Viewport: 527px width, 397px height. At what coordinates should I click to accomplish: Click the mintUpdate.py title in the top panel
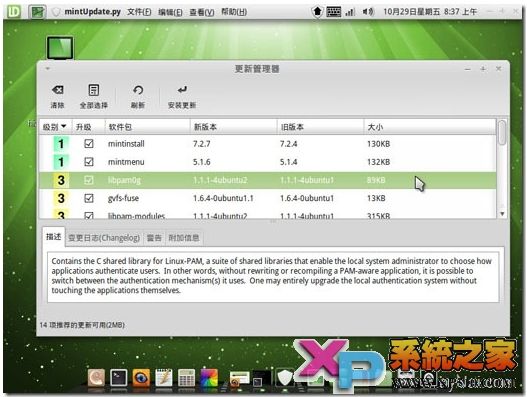(x=92, y=12)
